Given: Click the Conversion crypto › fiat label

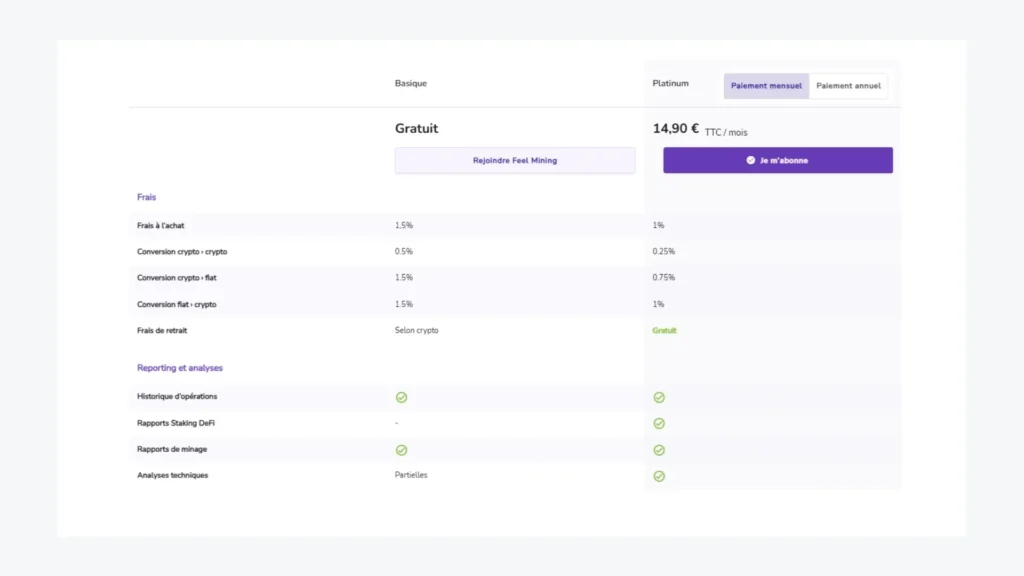Looking at the screenshot, I should point(176,278).
